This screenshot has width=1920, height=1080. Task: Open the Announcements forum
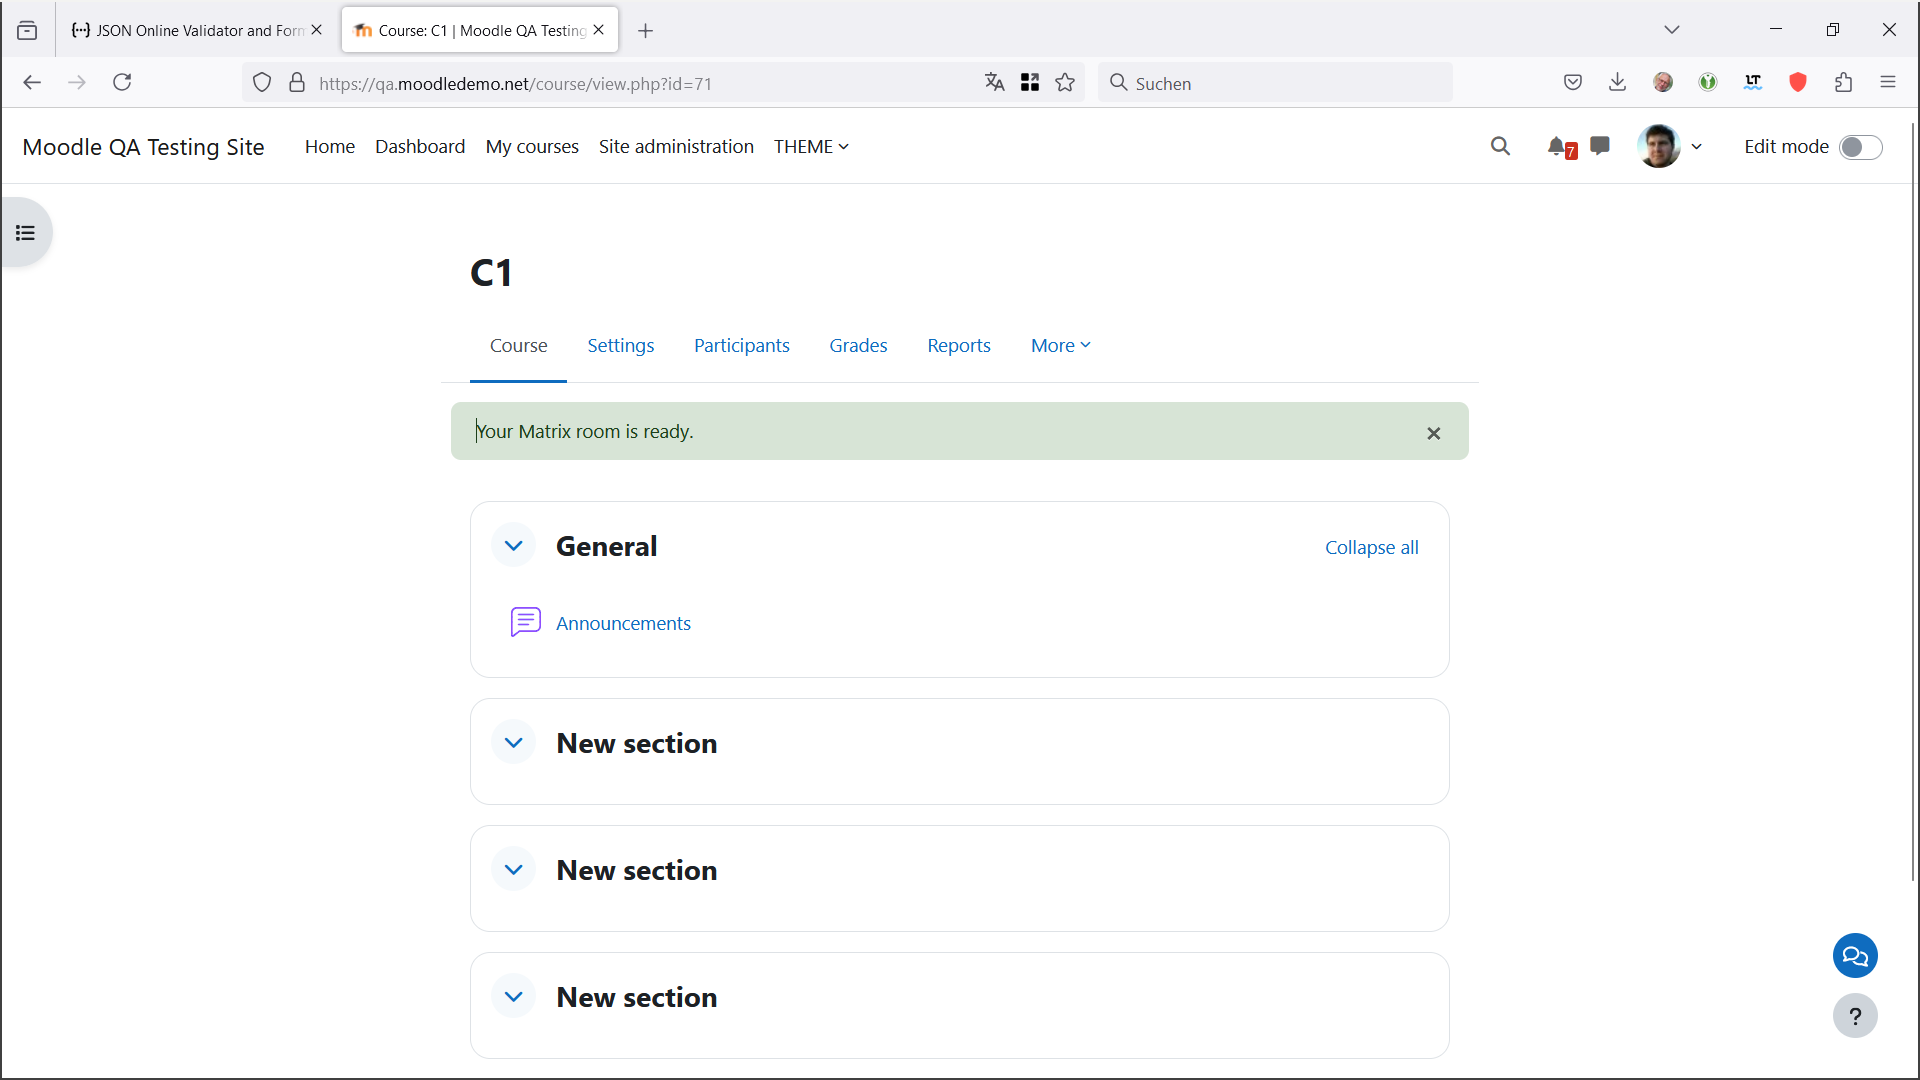[x=623, y=623]
